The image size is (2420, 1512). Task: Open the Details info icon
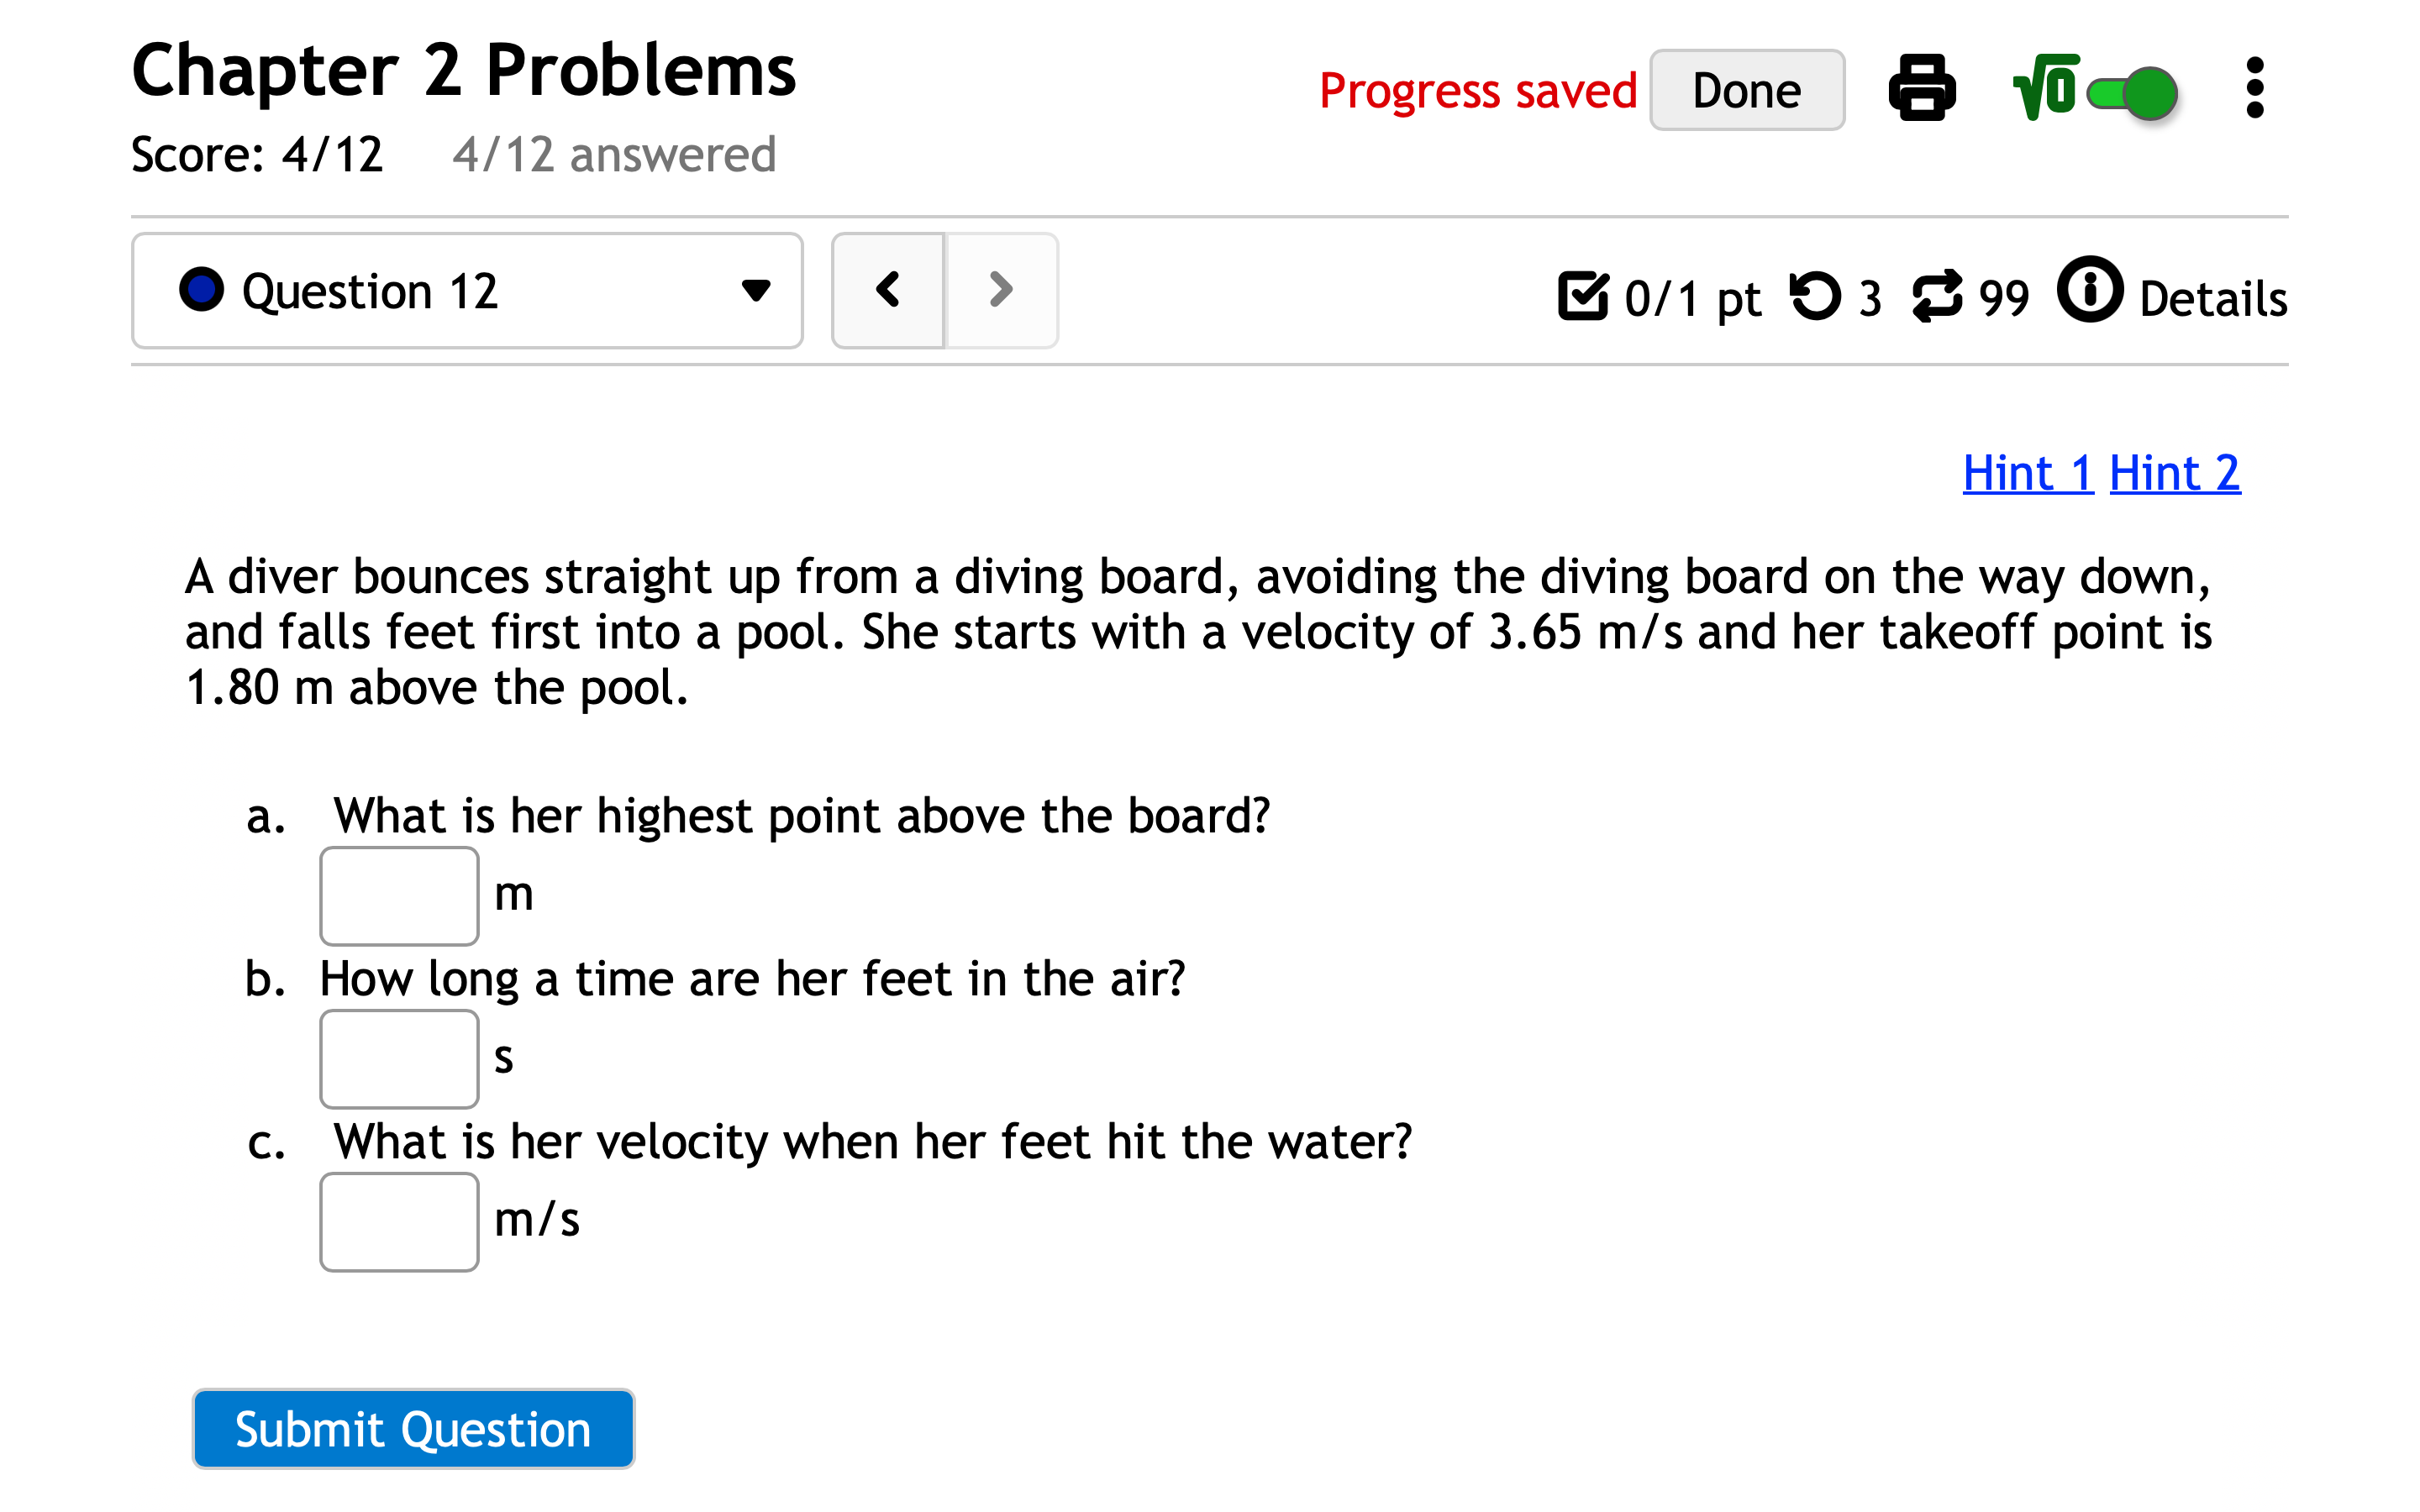point(2089,291)
